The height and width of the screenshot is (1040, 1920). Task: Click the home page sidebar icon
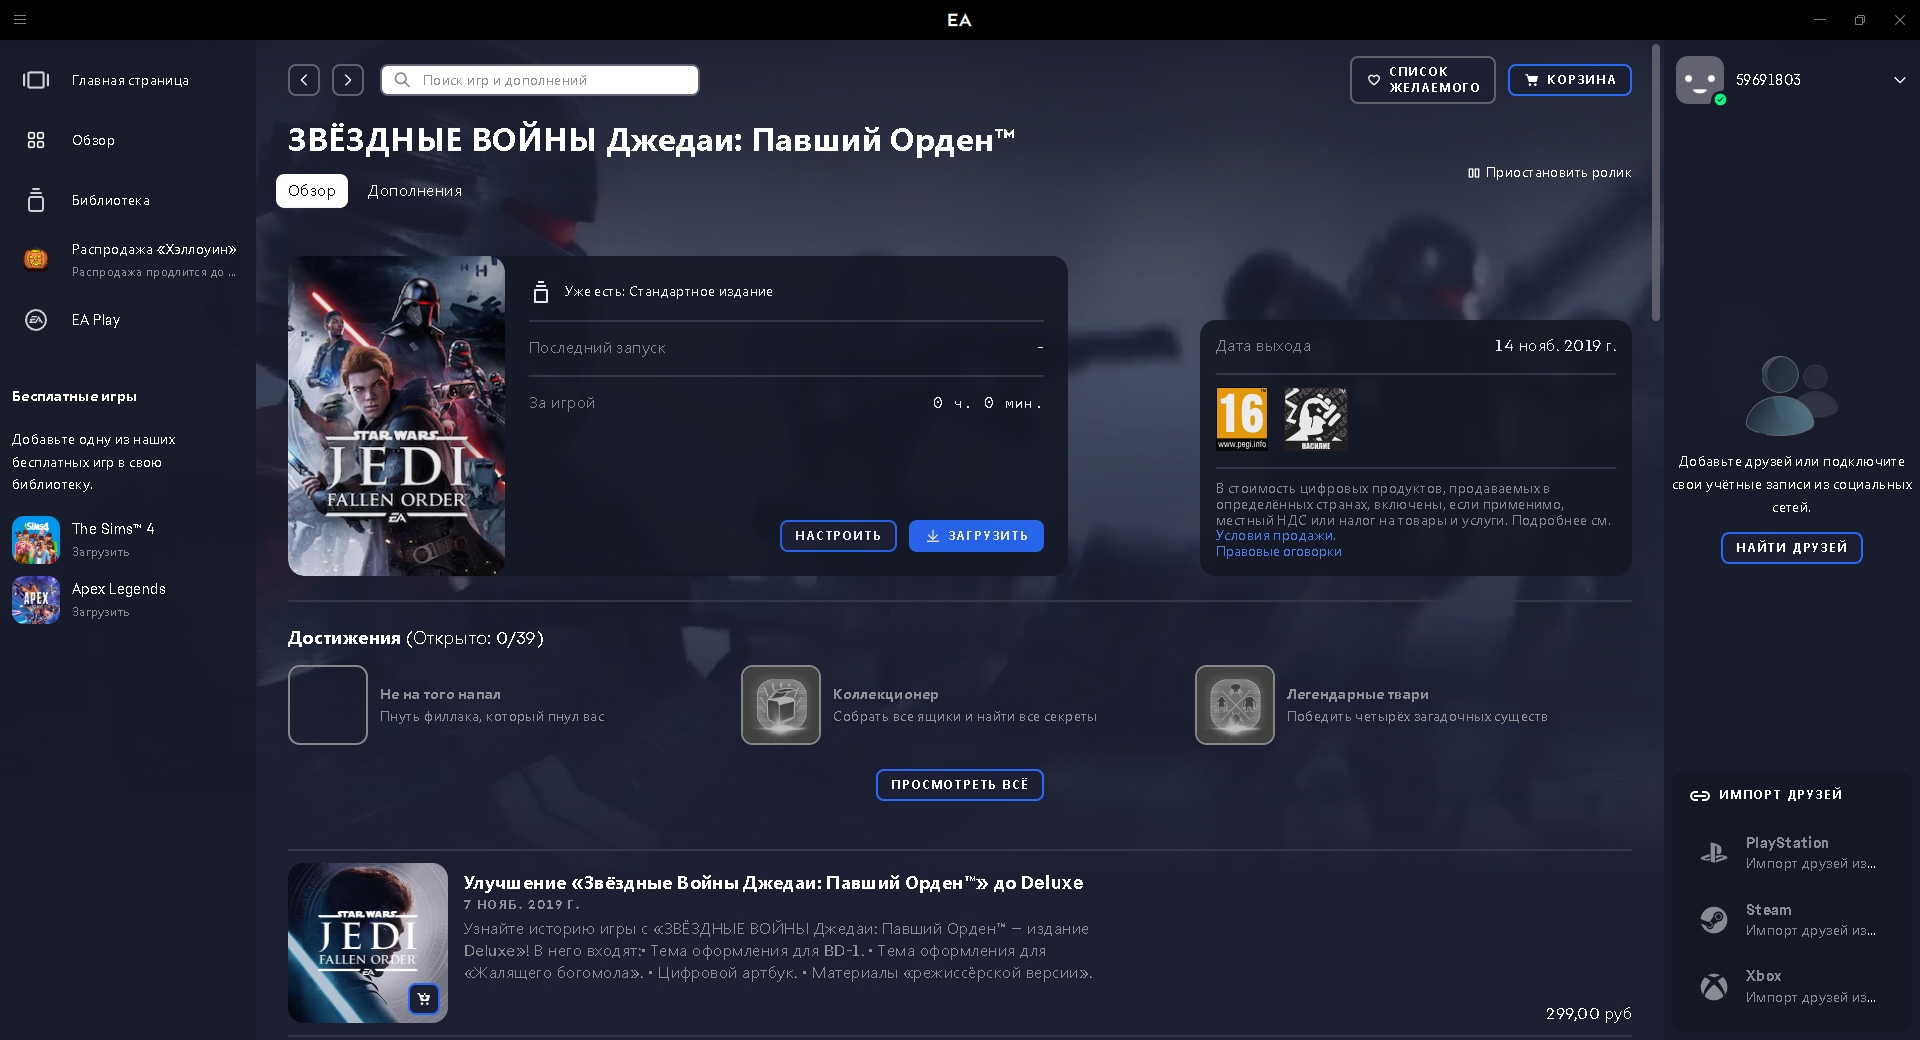[36, 80]
